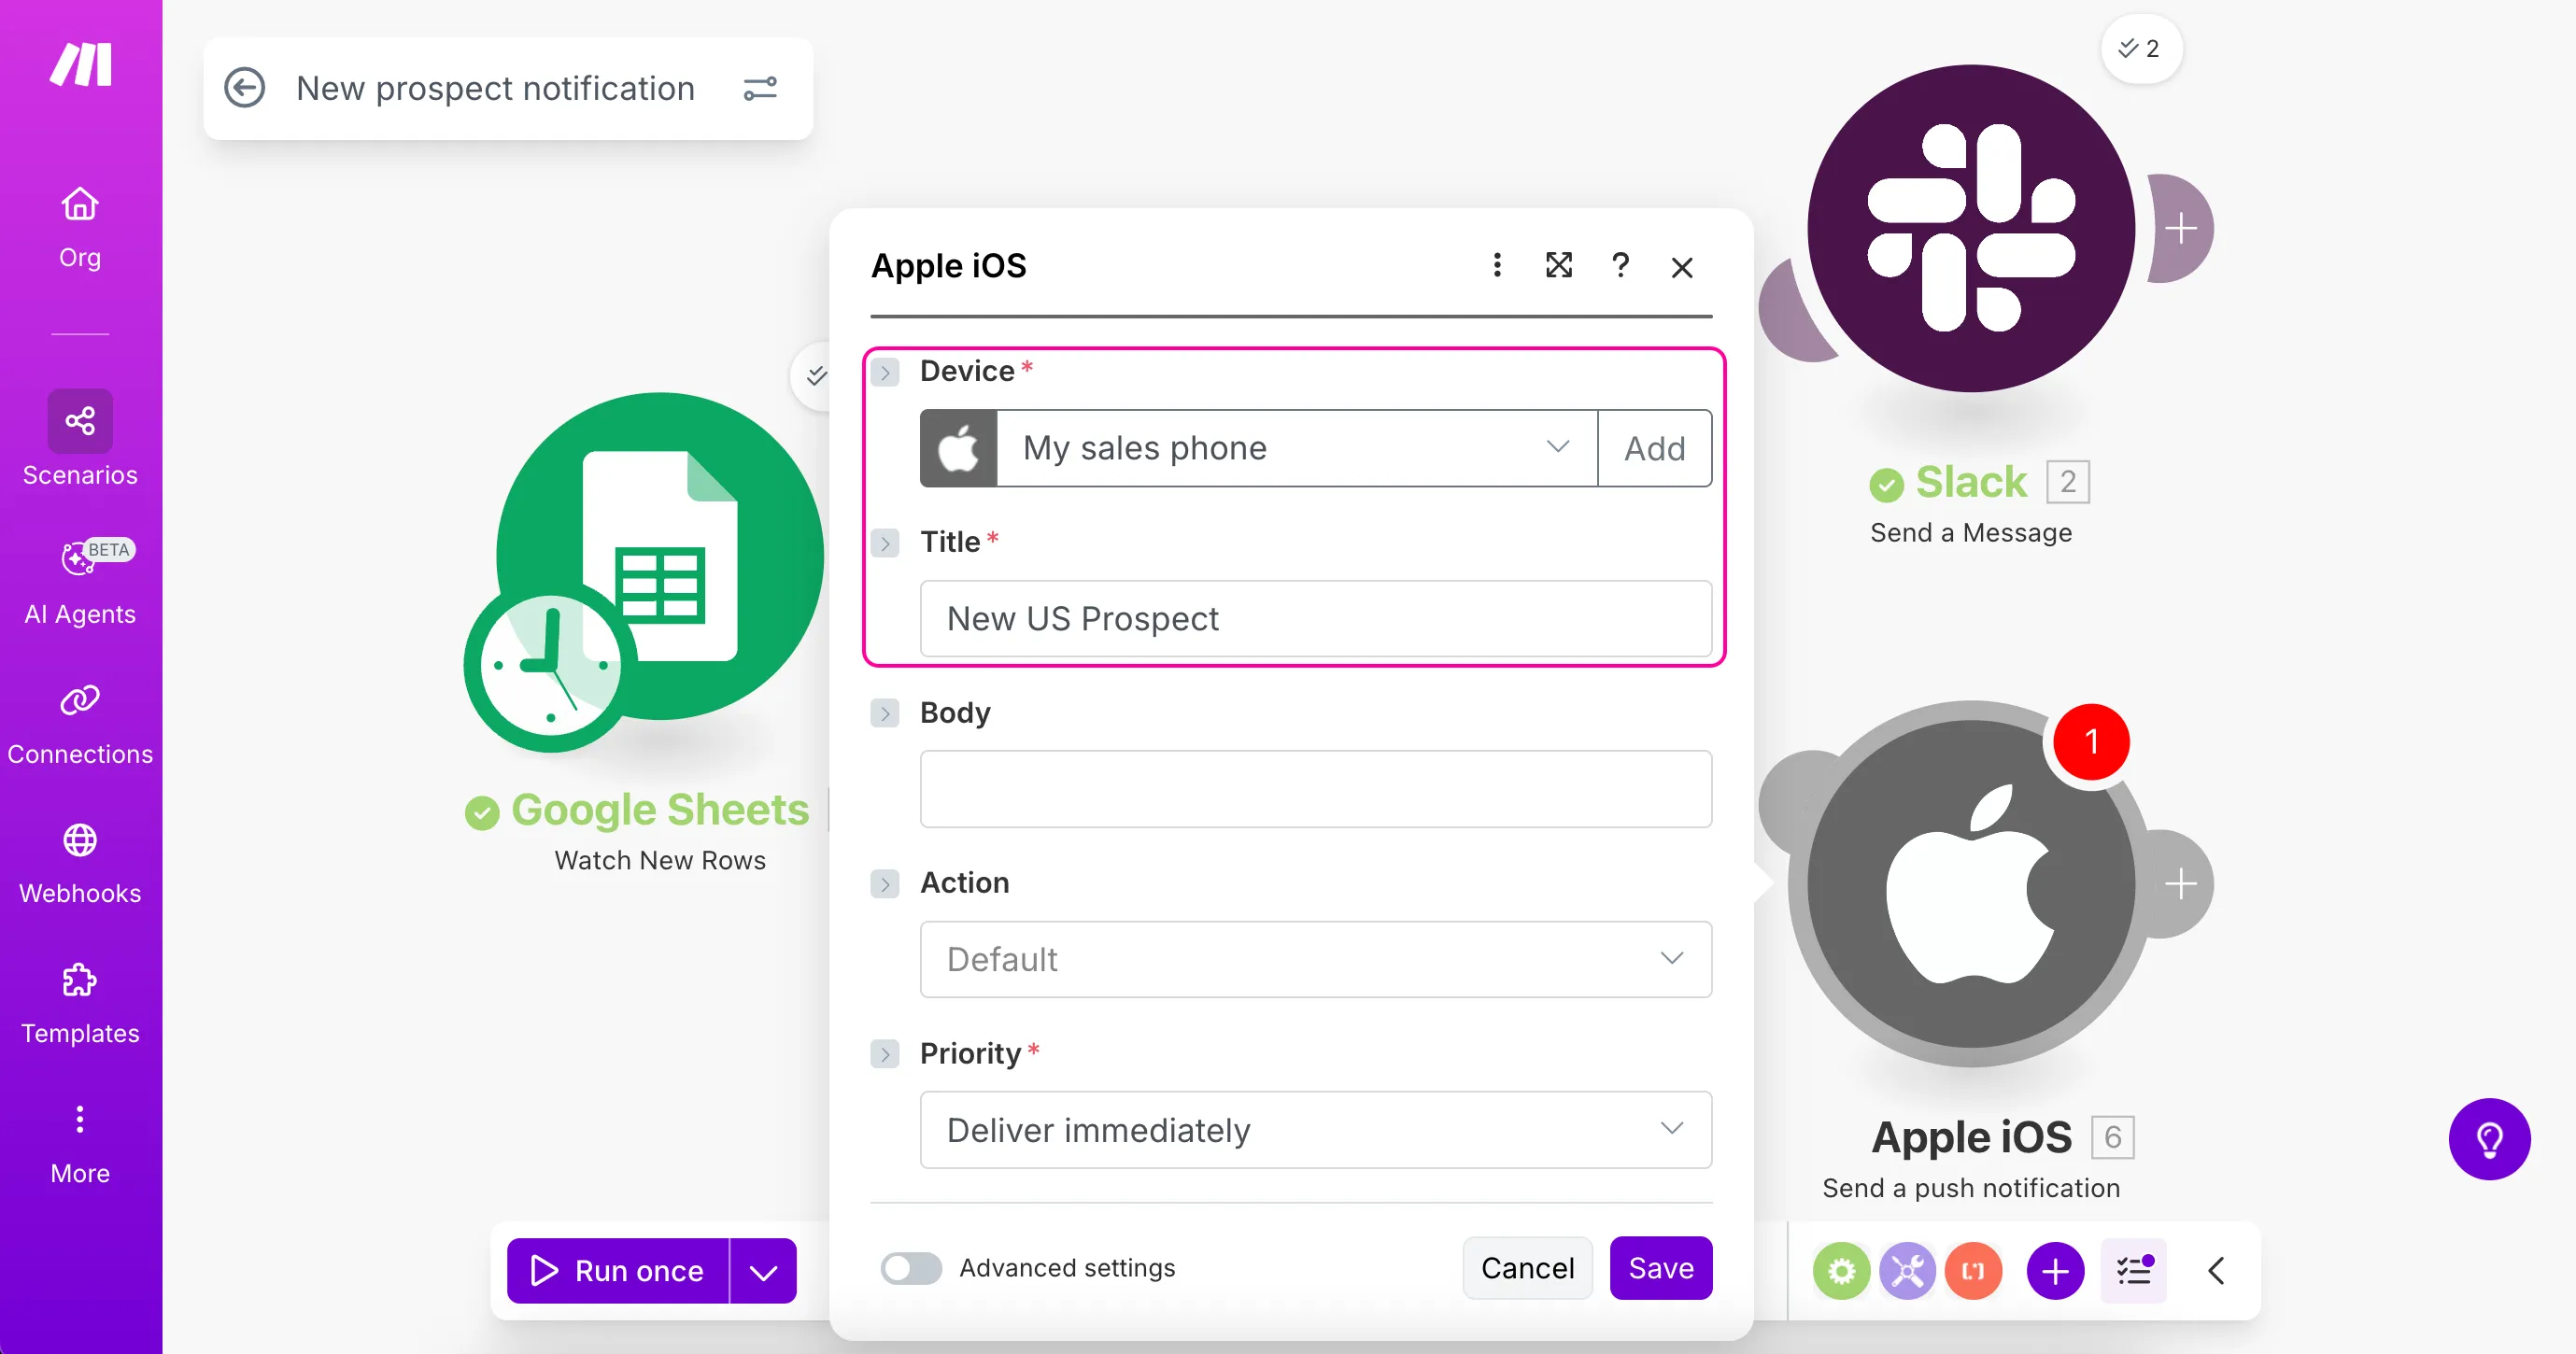Viewport: 2576px width, 1354px height.
Task: Open help for the Apple iOS module
Action: [1620, 265]
